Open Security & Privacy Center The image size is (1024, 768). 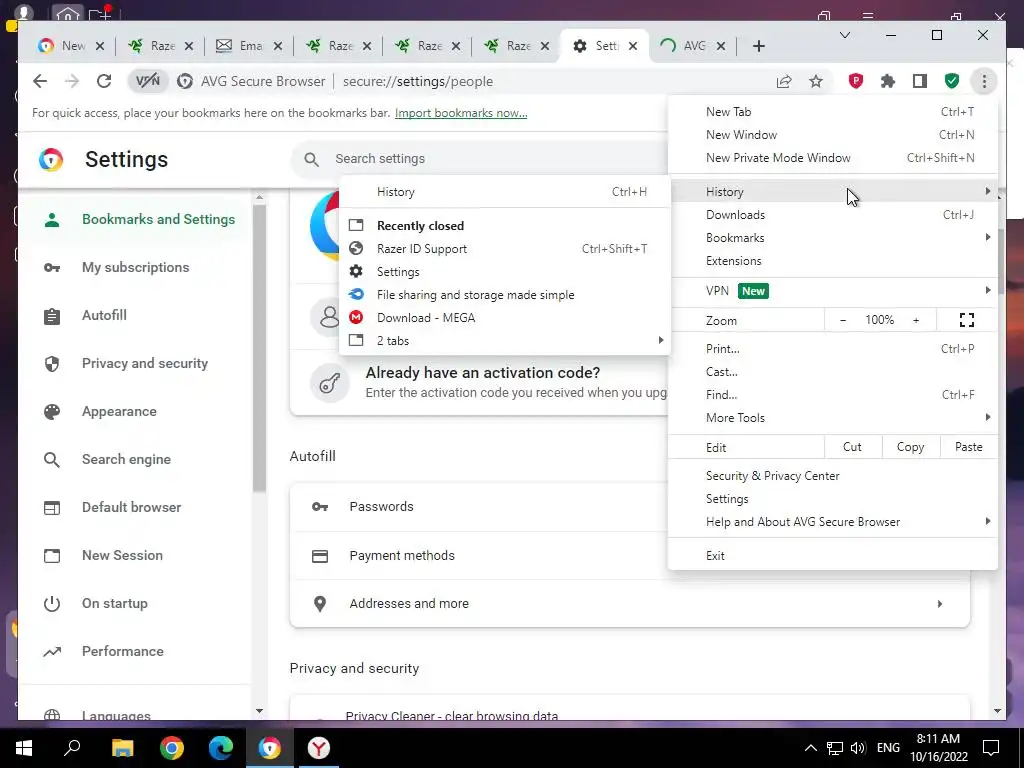tap(833, 475)
